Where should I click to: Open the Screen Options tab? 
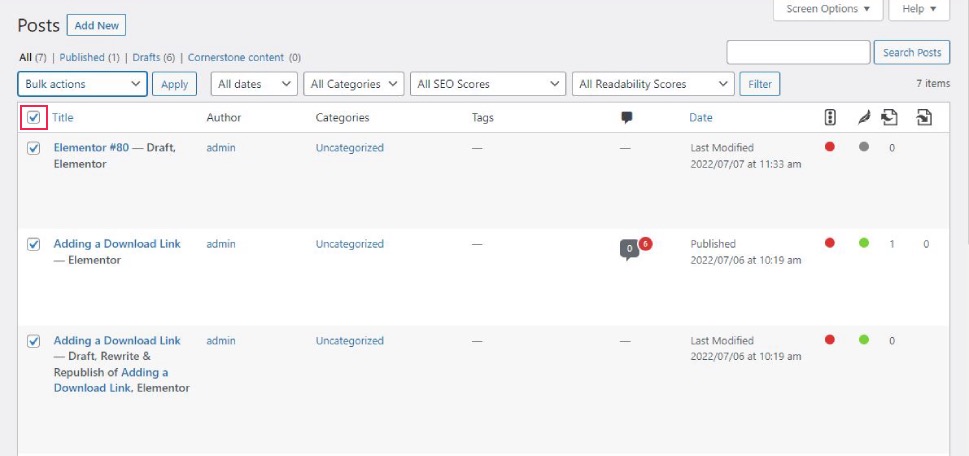tap(827, 9)
